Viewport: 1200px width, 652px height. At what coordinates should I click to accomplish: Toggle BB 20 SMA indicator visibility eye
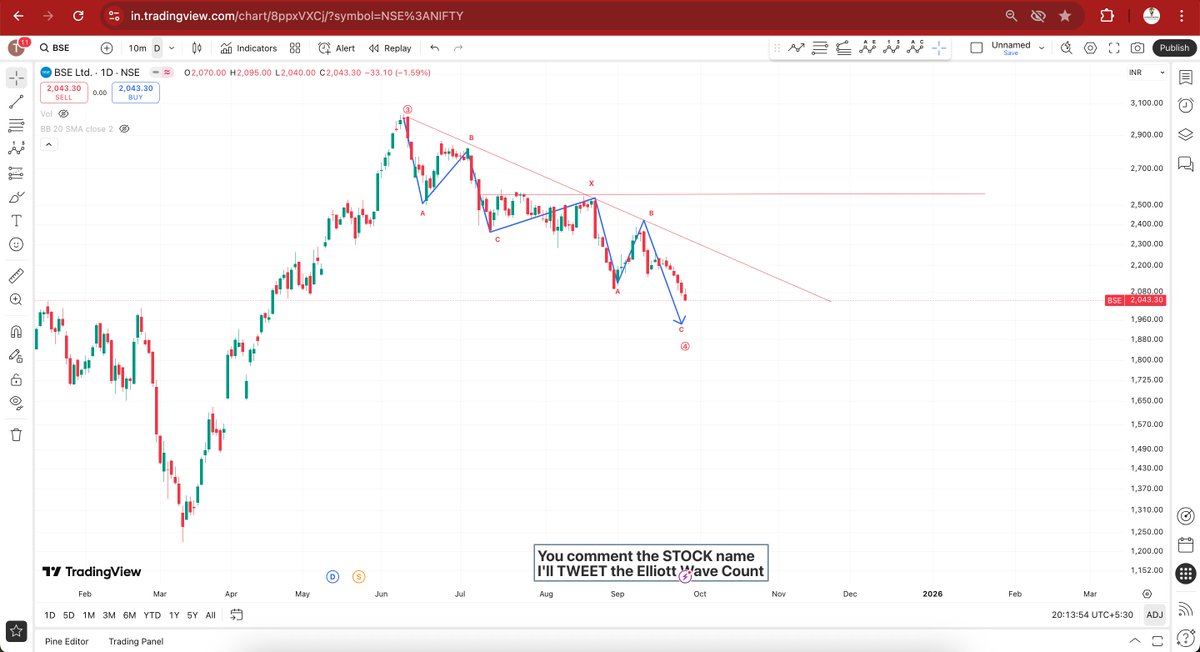pyautogui.click(x=124, y=129)
